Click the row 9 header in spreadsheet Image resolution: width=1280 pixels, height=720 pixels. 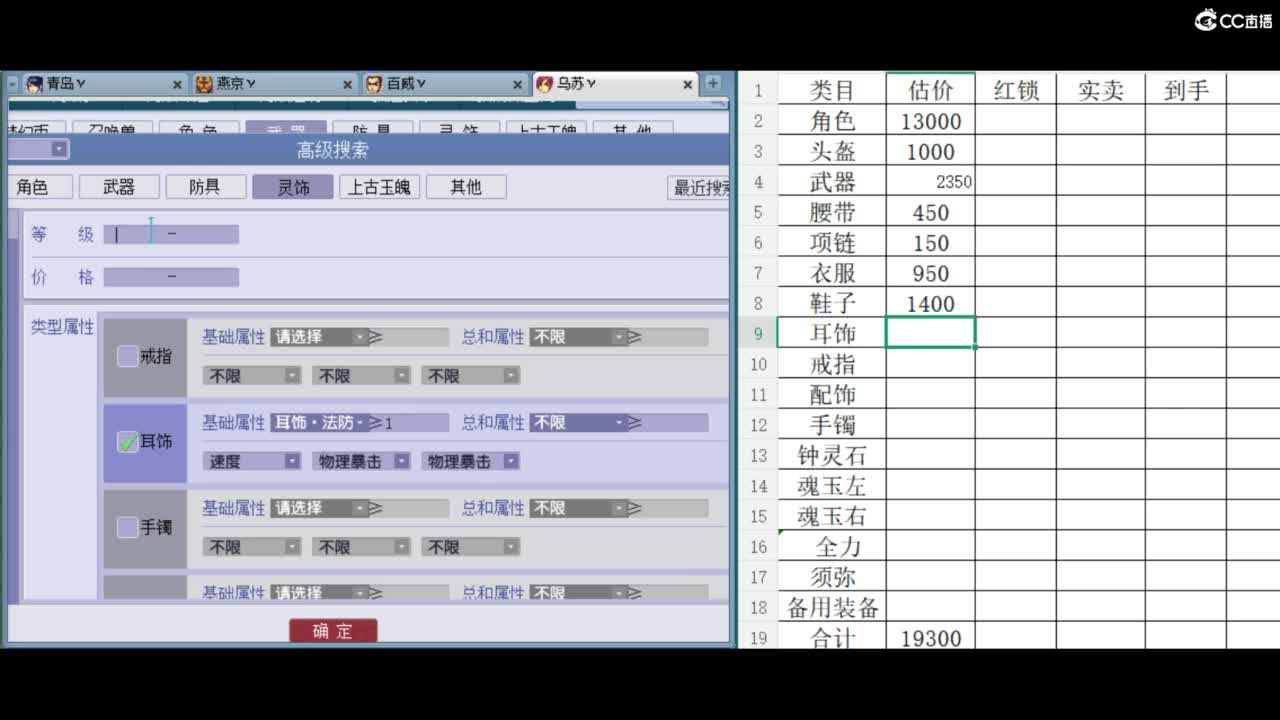[x=758, y=334]
